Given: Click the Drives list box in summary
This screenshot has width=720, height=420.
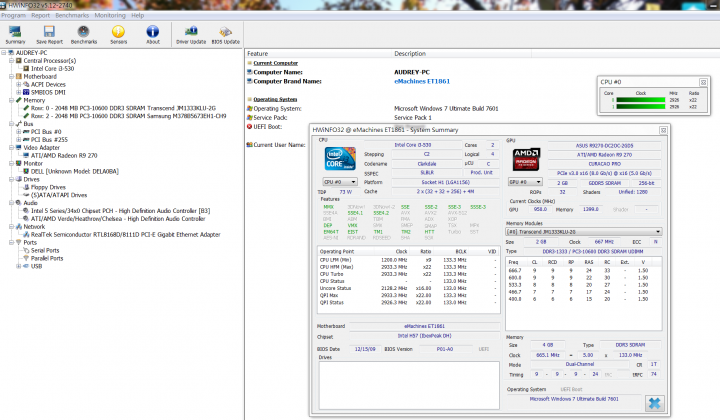Looking at the screenshot, I should point(409,385).
